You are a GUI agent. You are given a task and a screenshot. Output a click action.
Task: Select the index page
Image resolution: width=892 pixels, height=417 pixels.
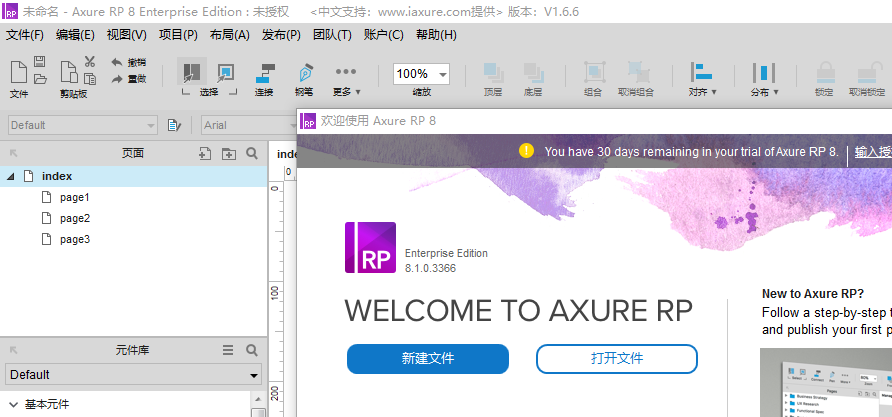[134, 176]
